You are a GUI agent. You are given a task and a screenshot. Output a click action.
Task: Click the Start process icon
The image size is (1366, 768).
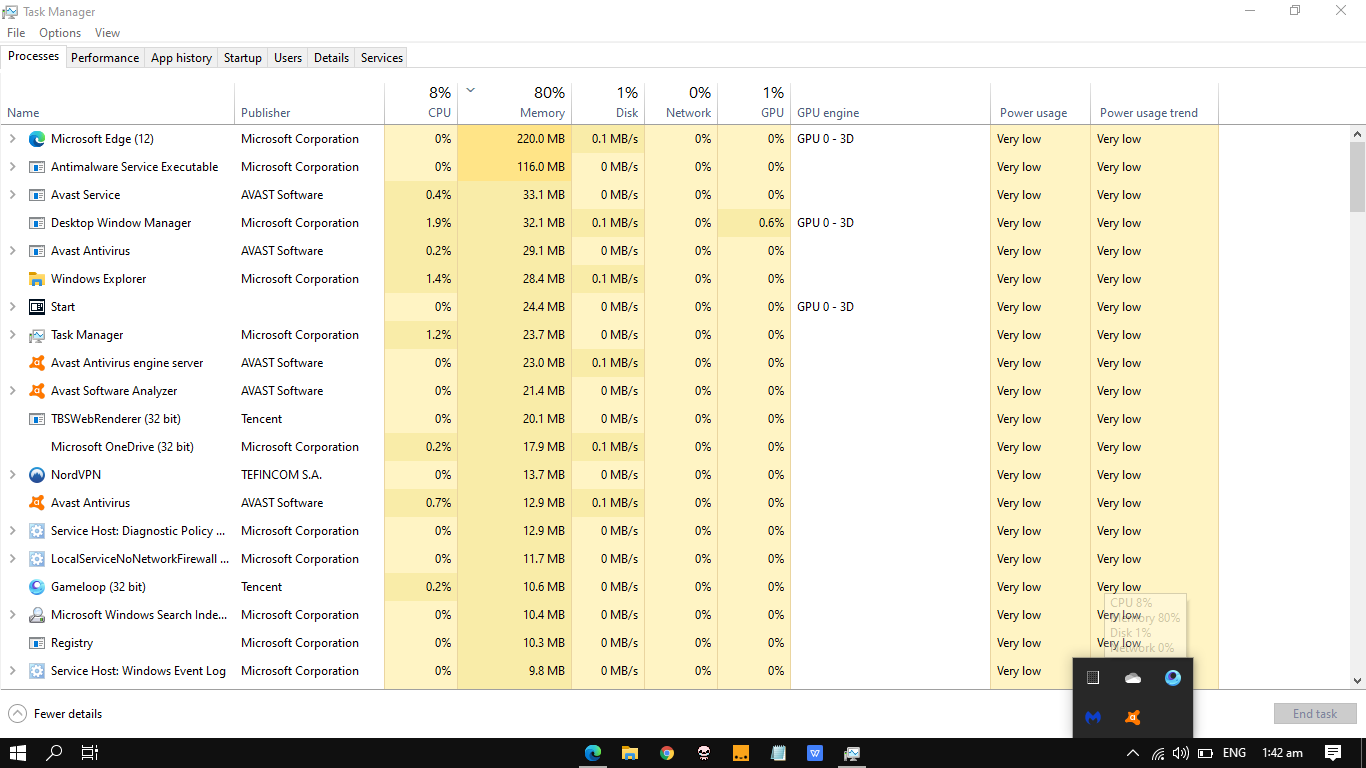pyautogui.click(x=37, y=307)
